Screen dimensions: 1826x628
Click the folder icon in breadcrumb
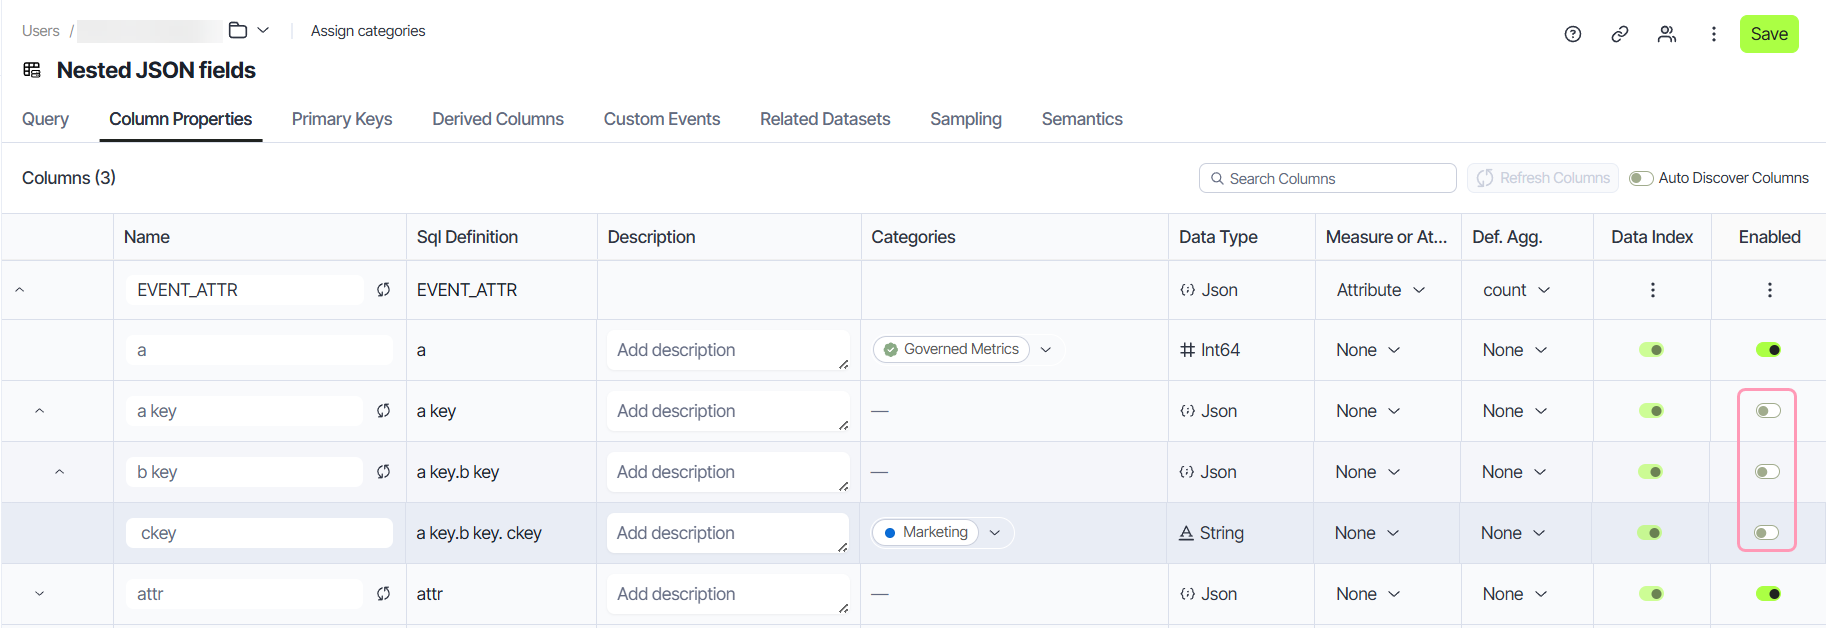click(238, 30)
